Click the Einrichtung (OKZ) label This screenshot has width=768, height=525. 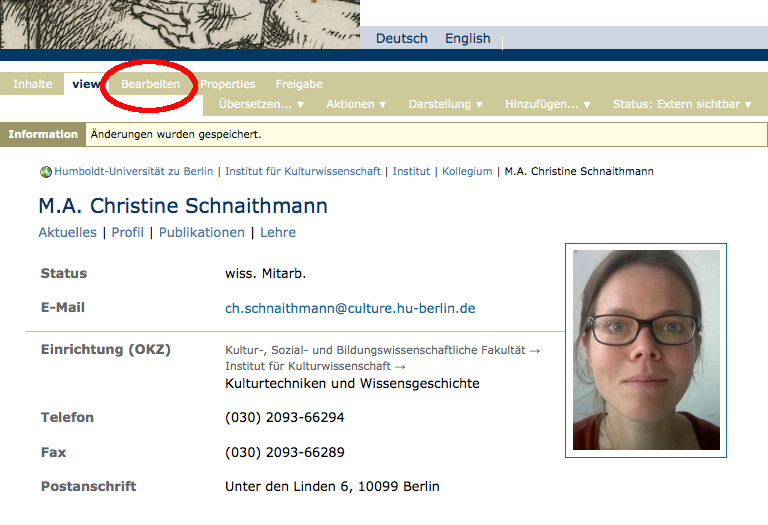click(106, 350)
